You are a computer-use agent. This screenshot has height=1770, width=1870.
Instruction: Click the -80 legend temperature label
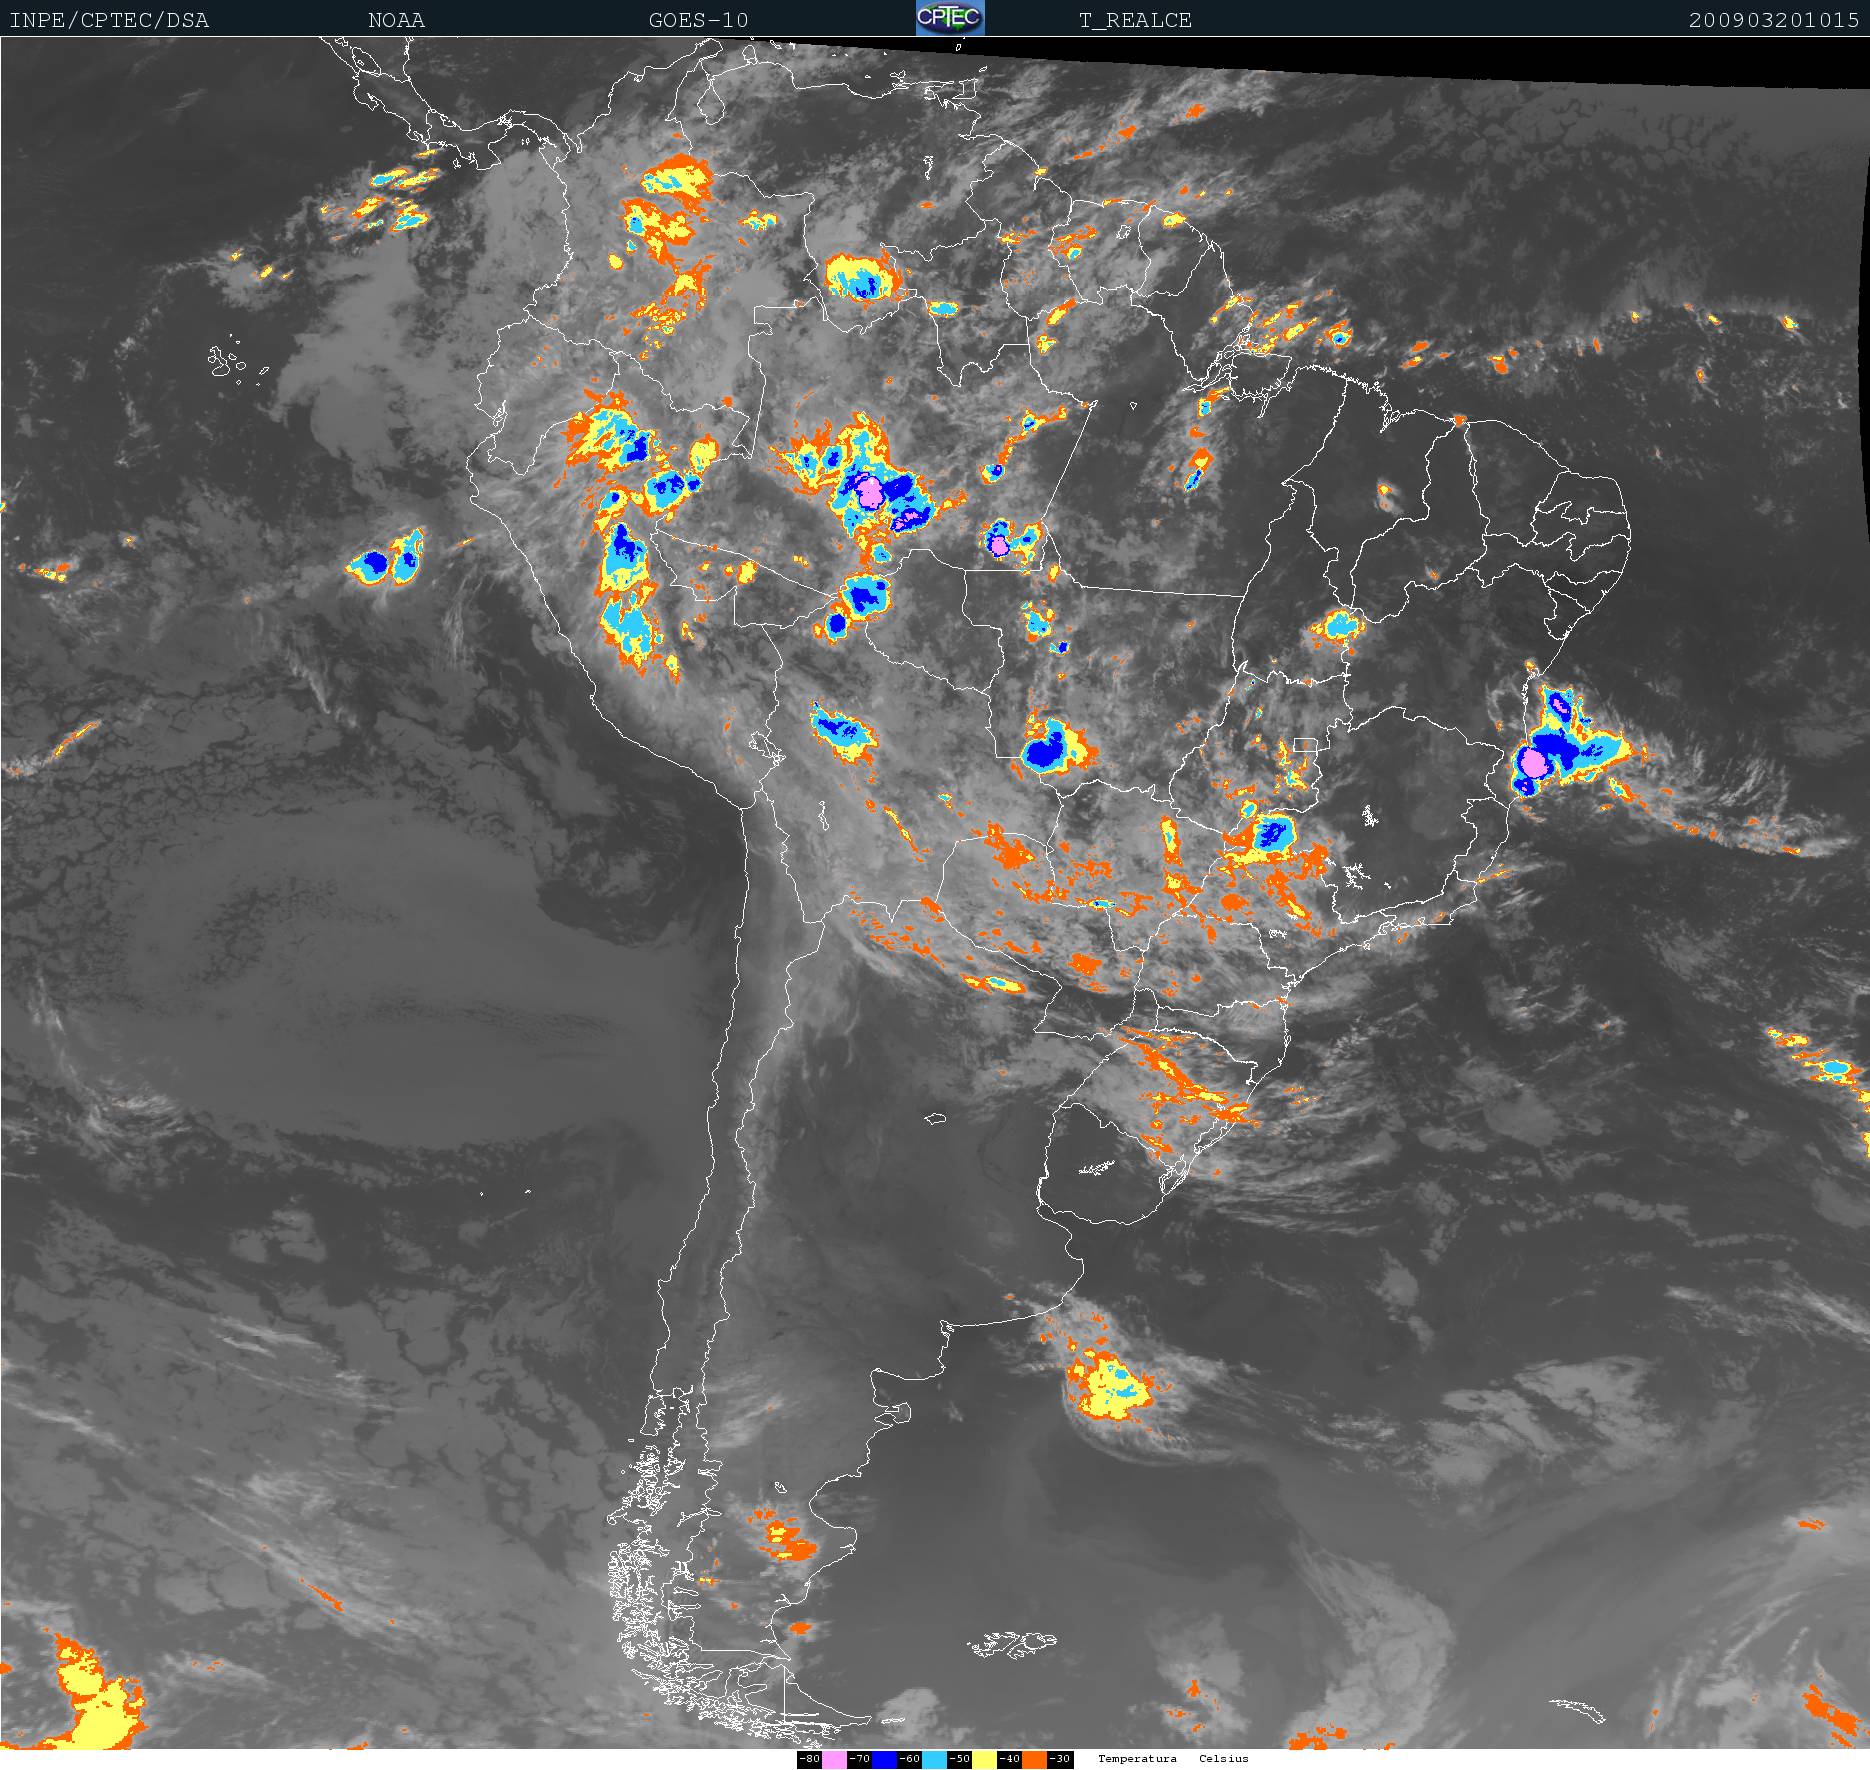[809, 1759]
